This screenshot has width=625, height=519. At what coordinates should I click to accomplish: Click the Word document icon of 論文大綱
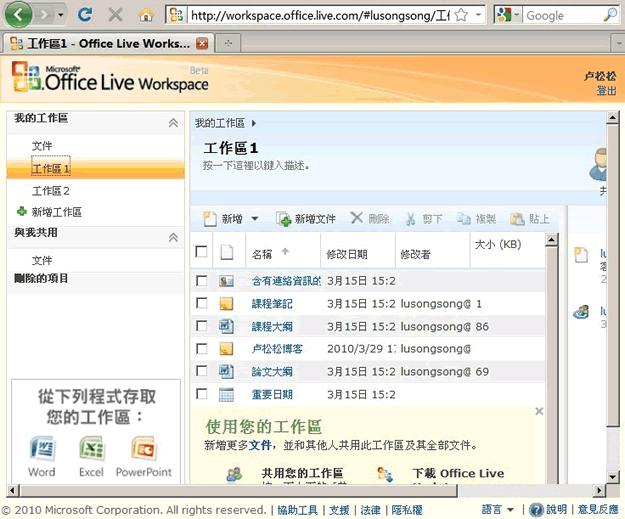[x=226, y=372]
